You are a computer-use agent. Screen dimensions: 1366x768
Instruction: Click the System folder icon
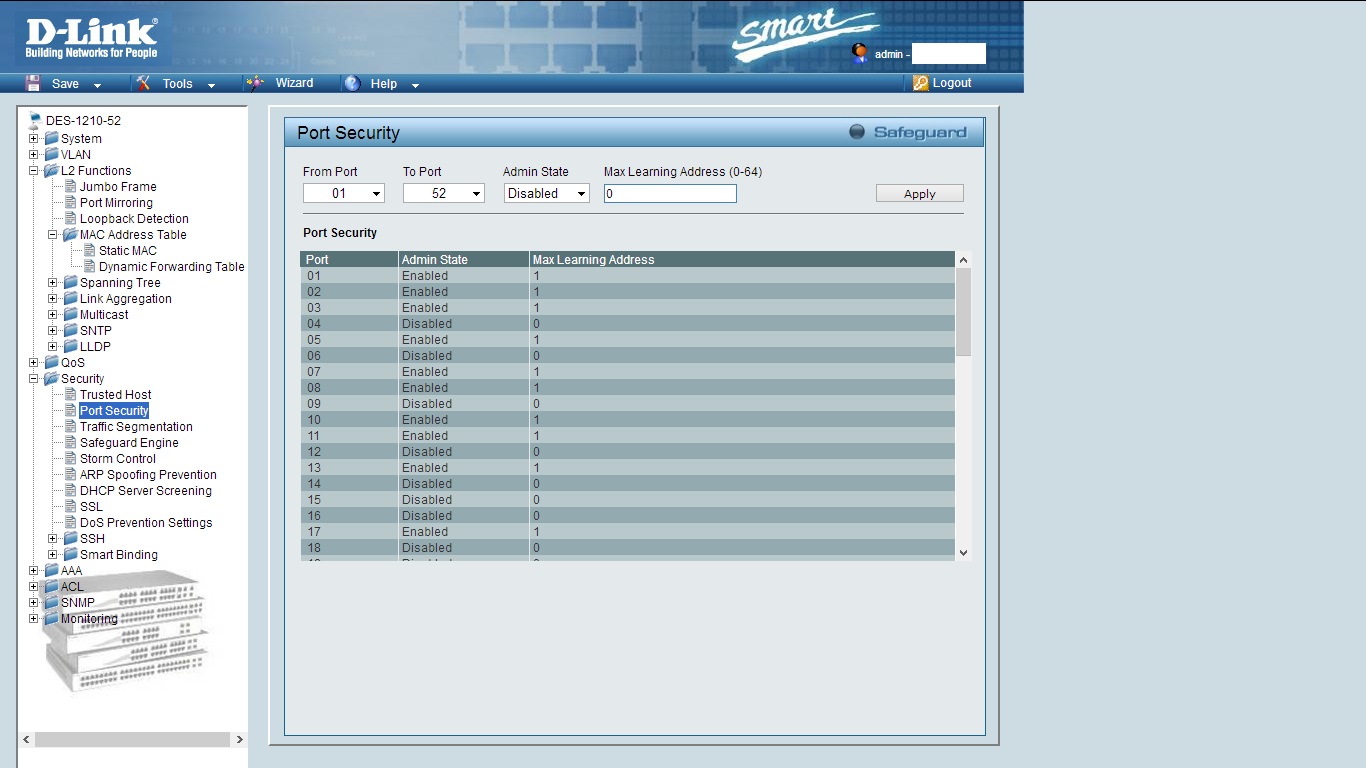point(51,138)
